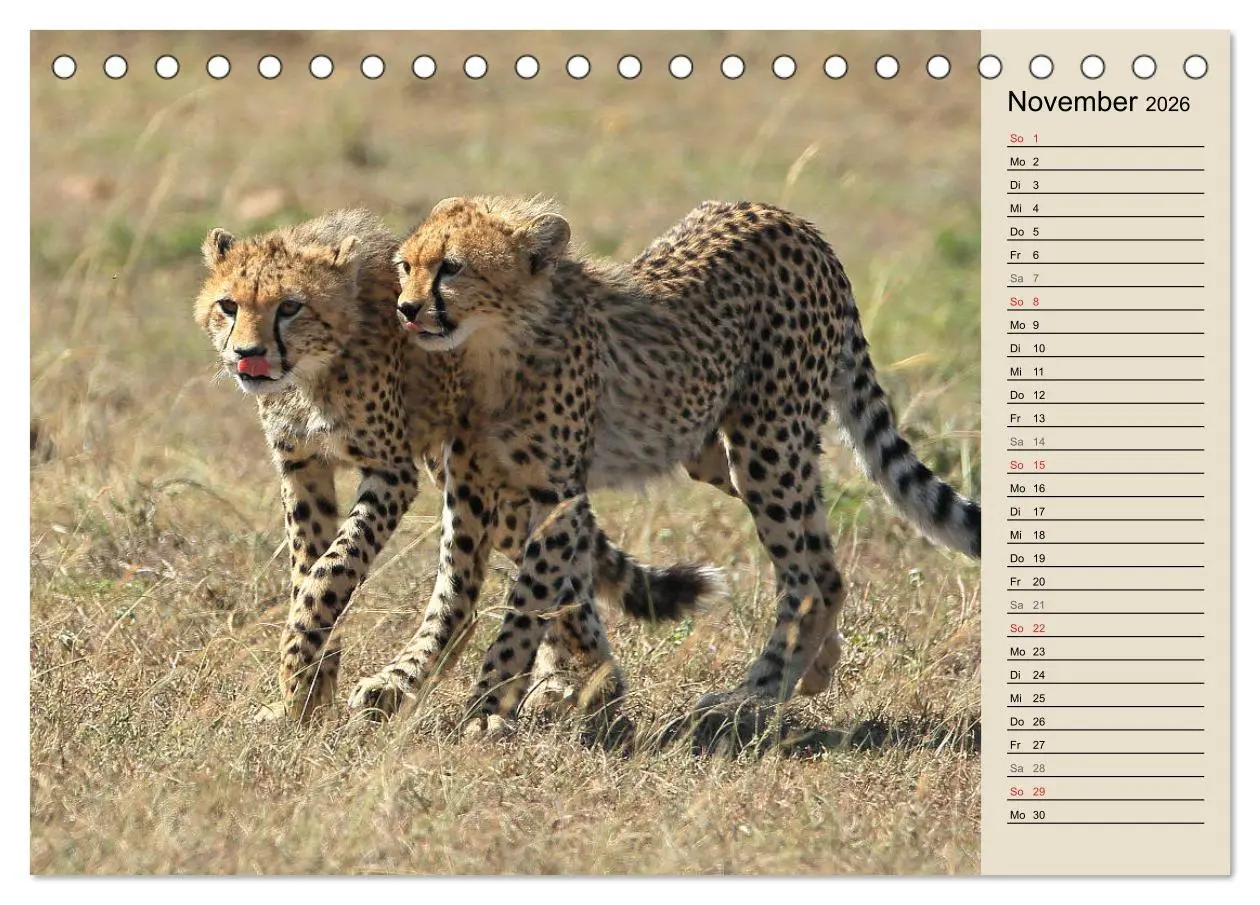This screenshot has height=905, width=1260.
Task: Select the 'Do 5' date row
Action: 1105,231
